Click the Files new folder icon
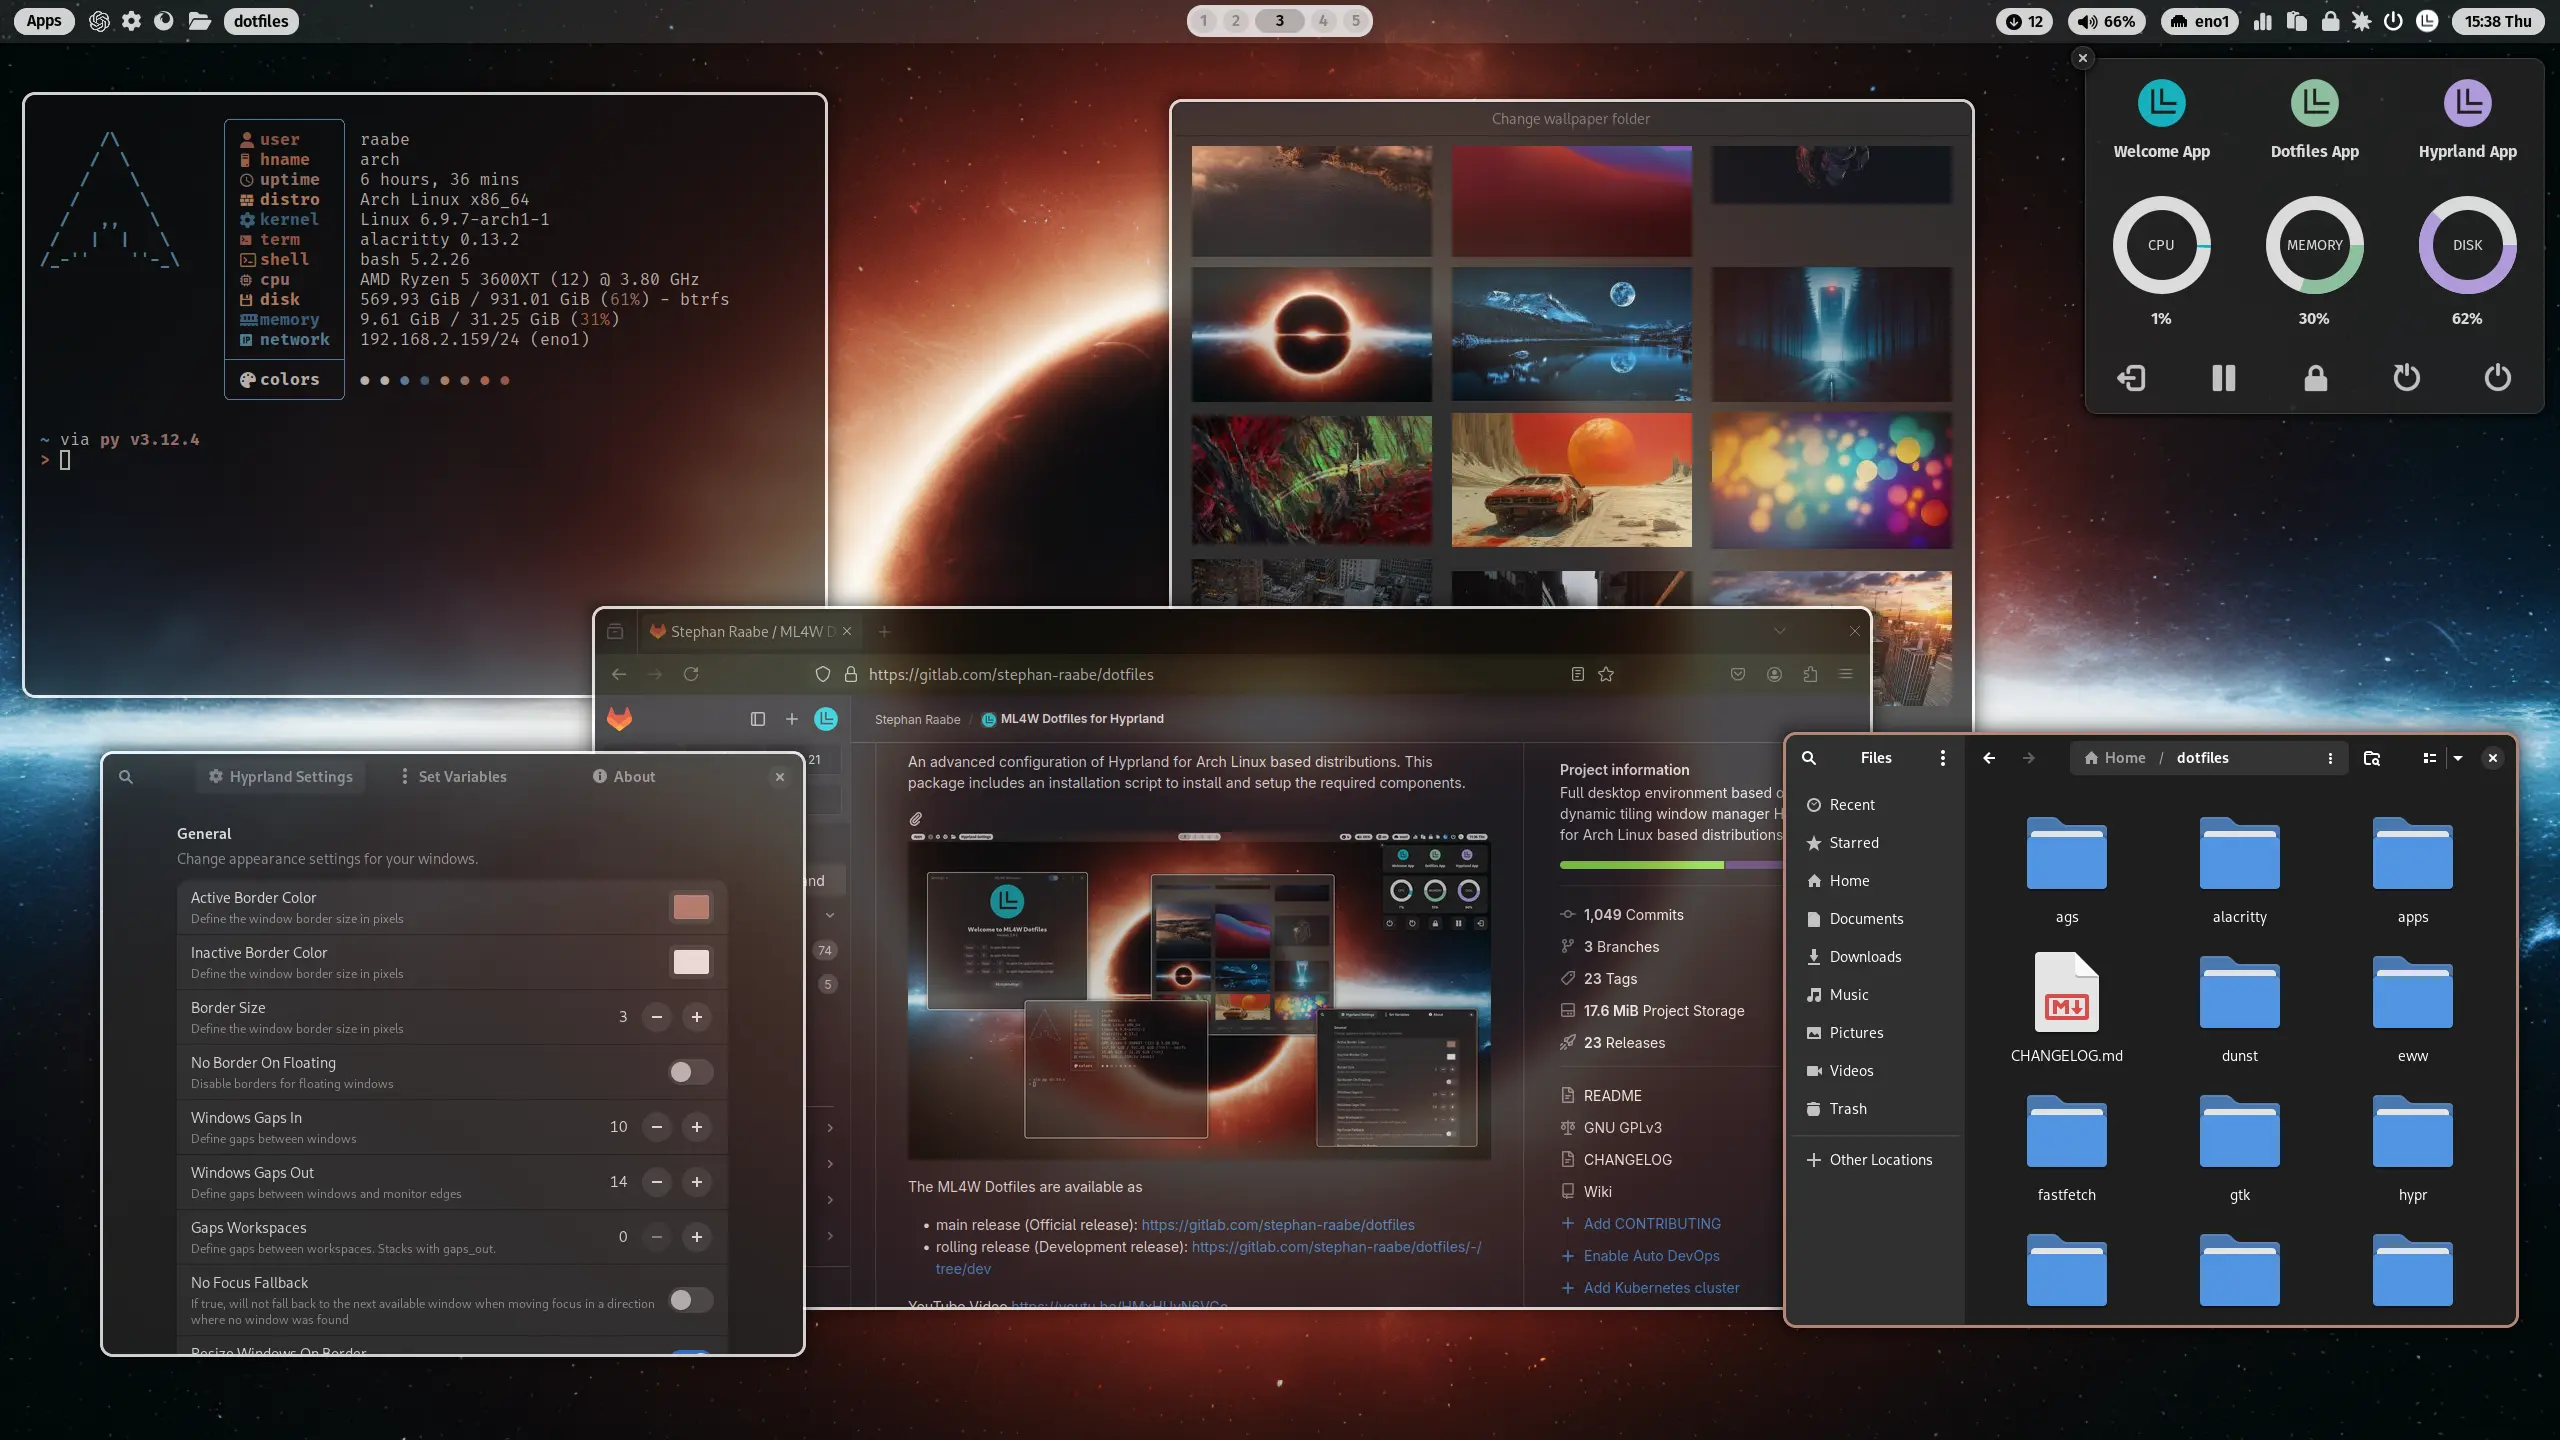Screen dimensions: 2560x1440 pyautogui.click(x=2371, y=758)
